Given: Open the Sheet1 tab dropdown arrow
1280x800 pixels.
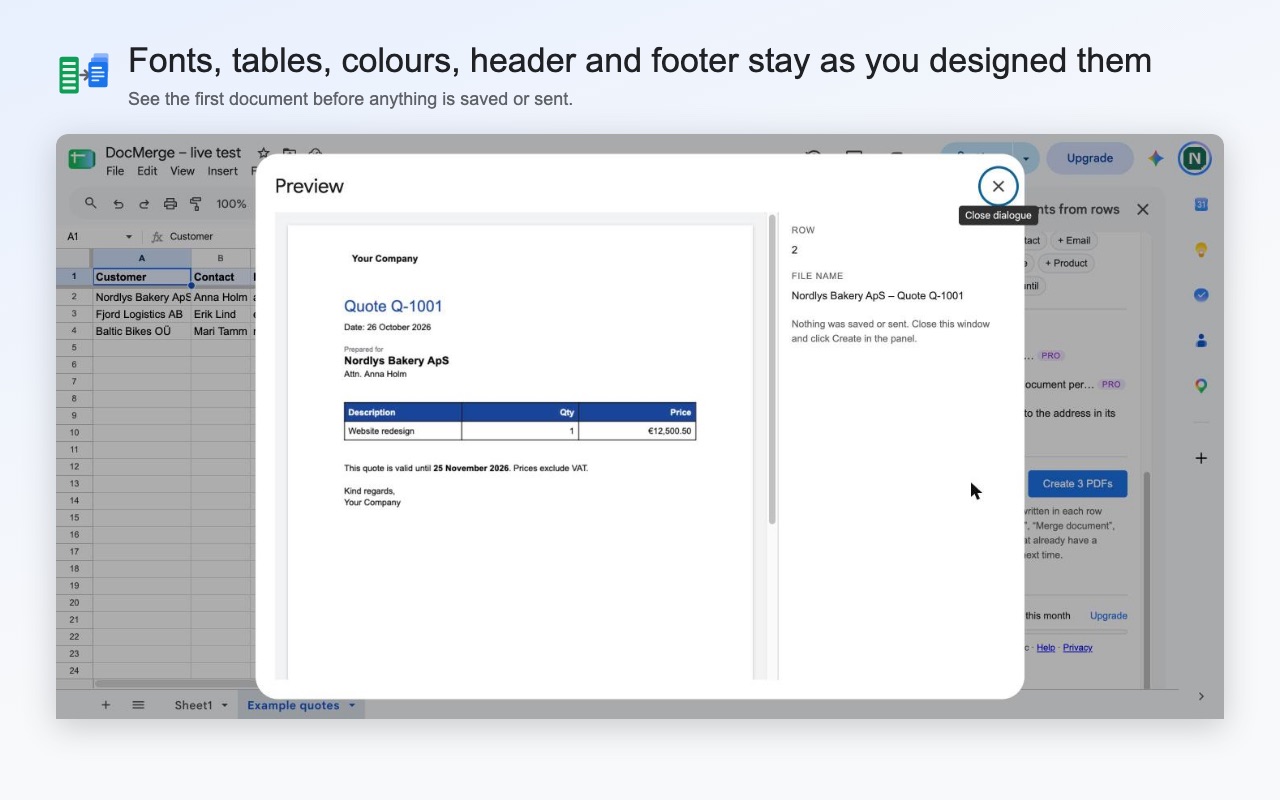Looking at the screenshot, I should [x=224, y=705].
